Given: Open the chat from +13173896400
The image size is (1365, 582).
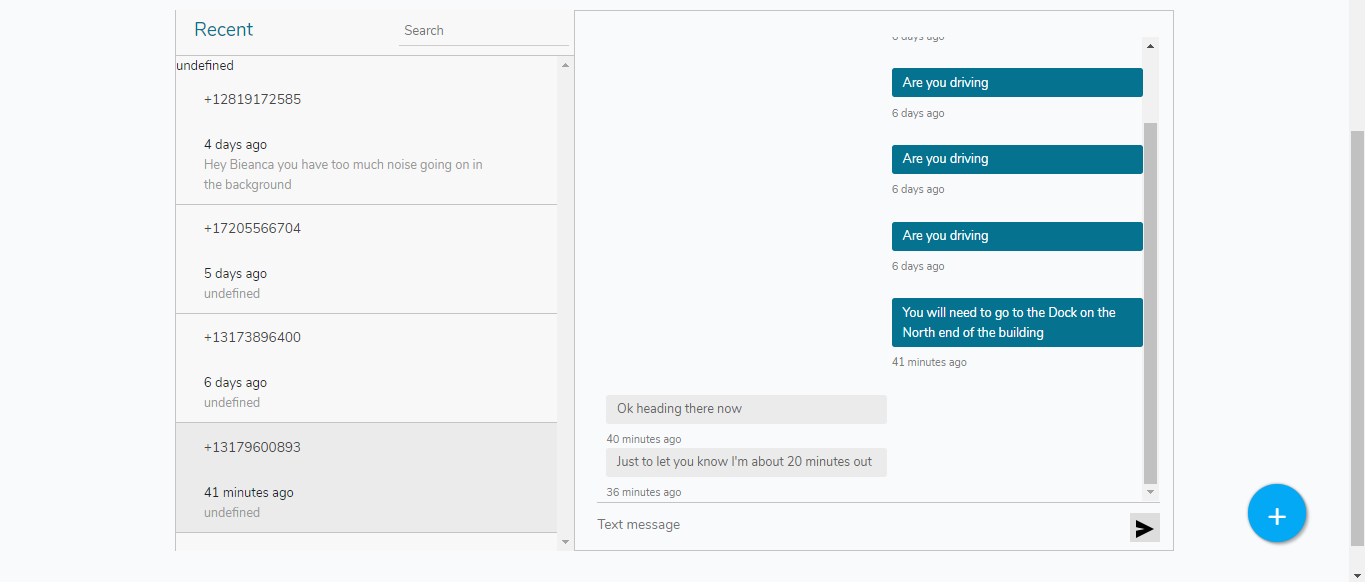Looking at the screenshot, I should click(366, 368).
